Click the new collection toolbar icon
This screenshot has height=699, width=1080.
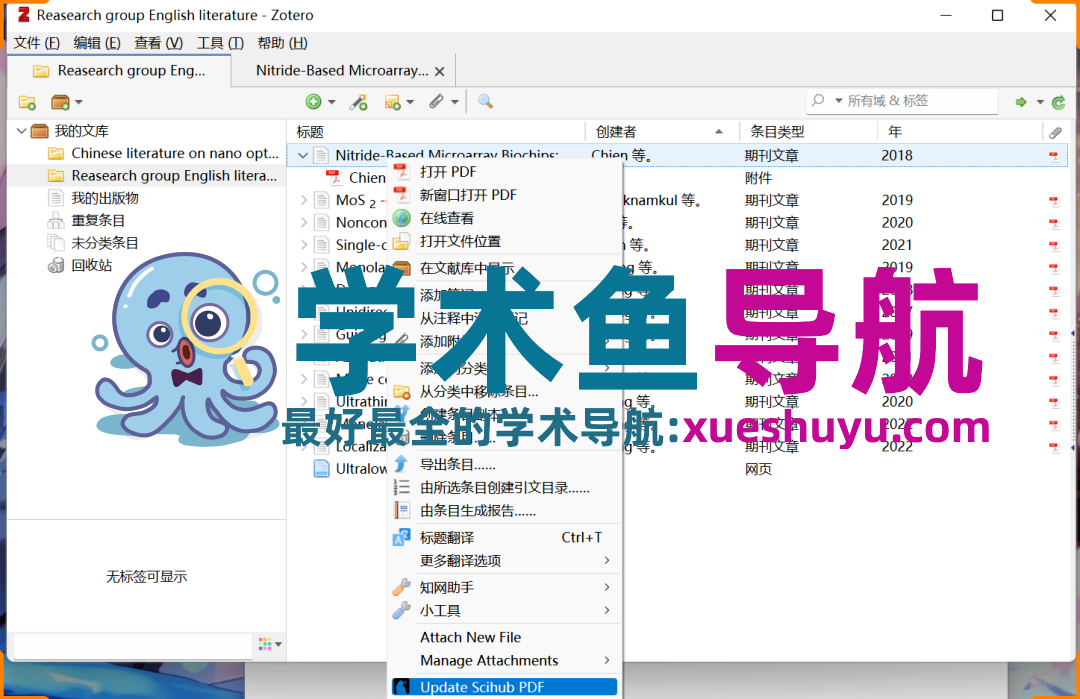[x=28, y=103]
